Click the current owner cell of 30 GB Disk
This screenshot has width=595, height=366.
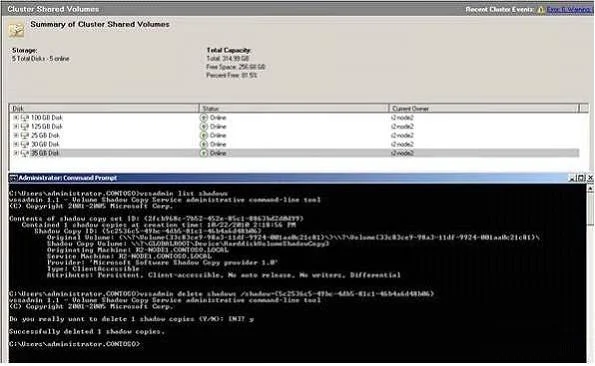point(402,145)
